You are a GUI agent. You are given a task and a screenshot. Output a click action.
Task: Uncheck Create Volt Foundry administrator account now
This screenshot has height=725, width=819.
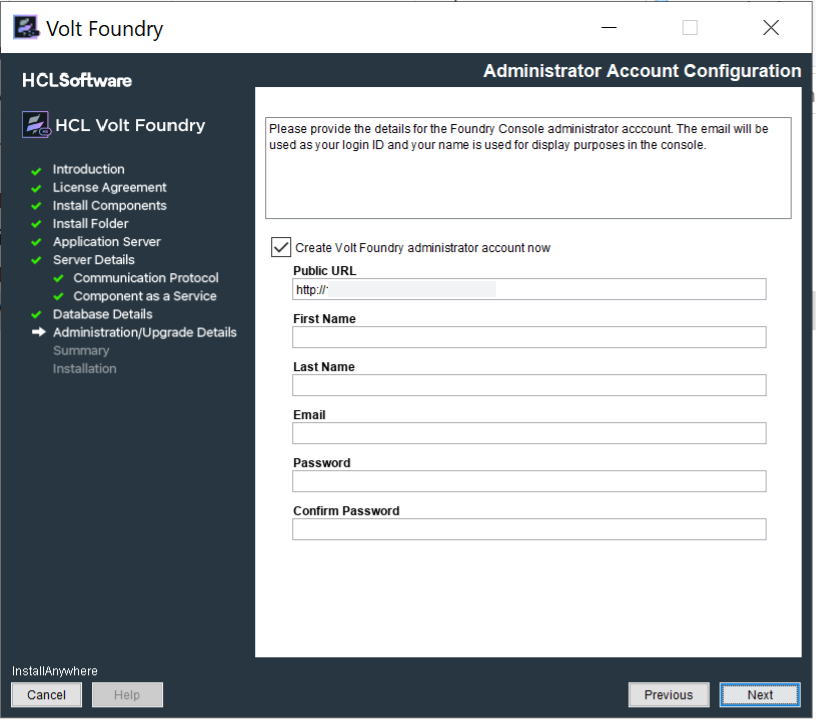[x=281, y=247]
